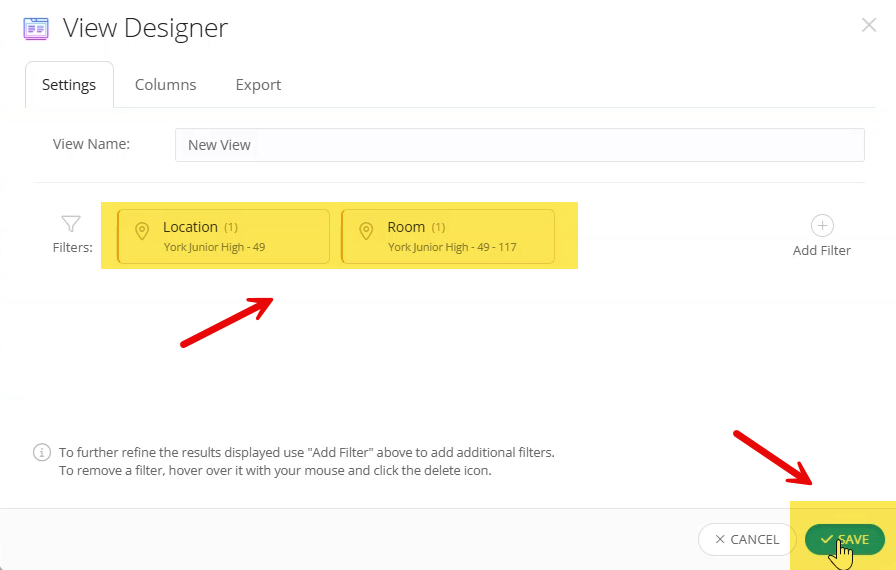Select the Location filter title
This screenshot has width=896, height=570.
click(x=190, y=227)
